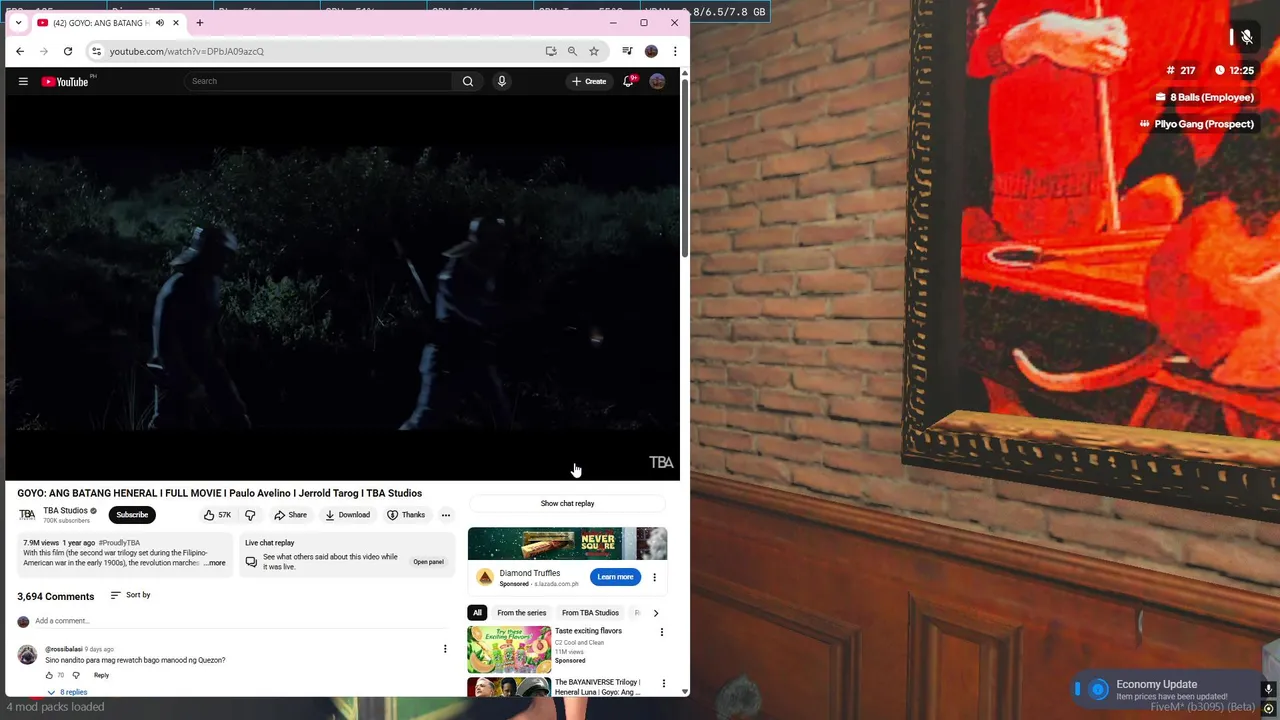The height and width of the screenshot is (720, 1280).
Task: Open the Sort by comments dropdown
Action: pyautogui.click(x=130, y=595)
